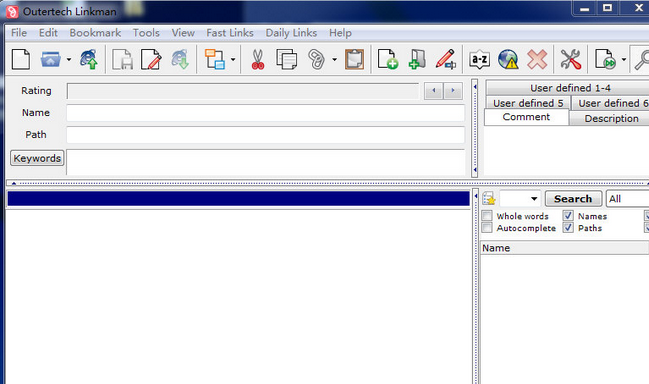Viewport: 649px width, 384px height.
Task: Click the magnifying glass search icon
Action: tap(642, 60)
